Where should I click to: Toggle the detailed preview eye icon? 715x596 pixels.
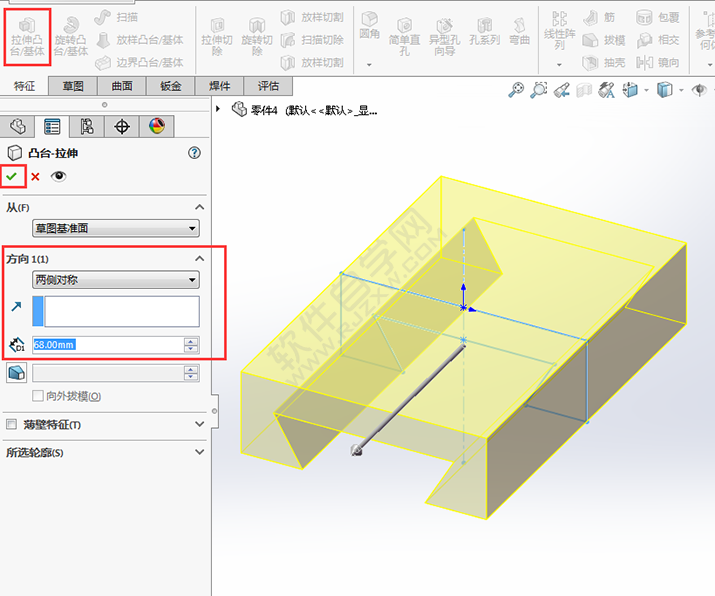point(58,176)
